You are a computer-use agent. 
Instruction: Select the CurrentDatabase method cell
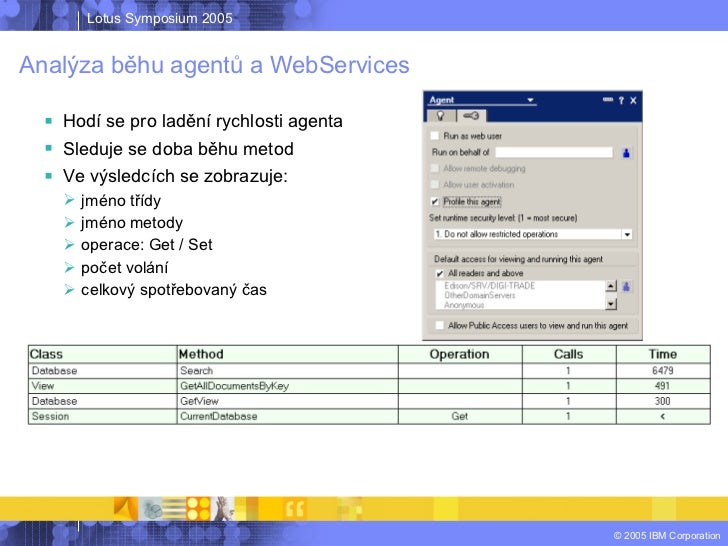287,416
